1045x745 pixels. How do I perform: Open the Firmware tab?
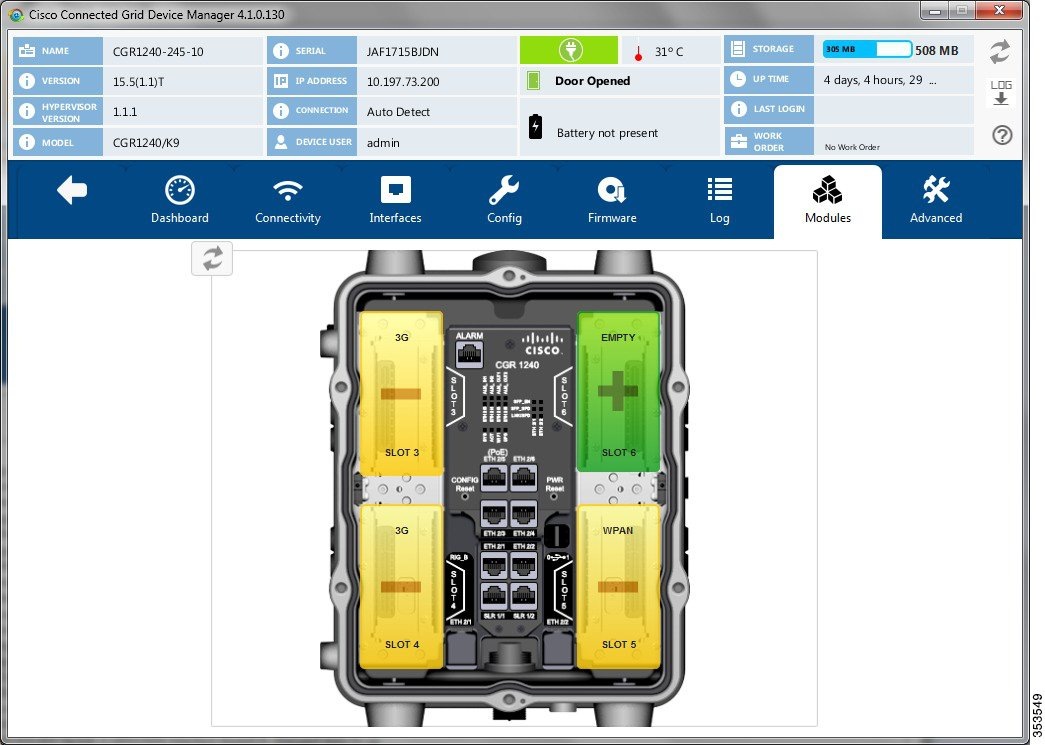pos(612,200)
